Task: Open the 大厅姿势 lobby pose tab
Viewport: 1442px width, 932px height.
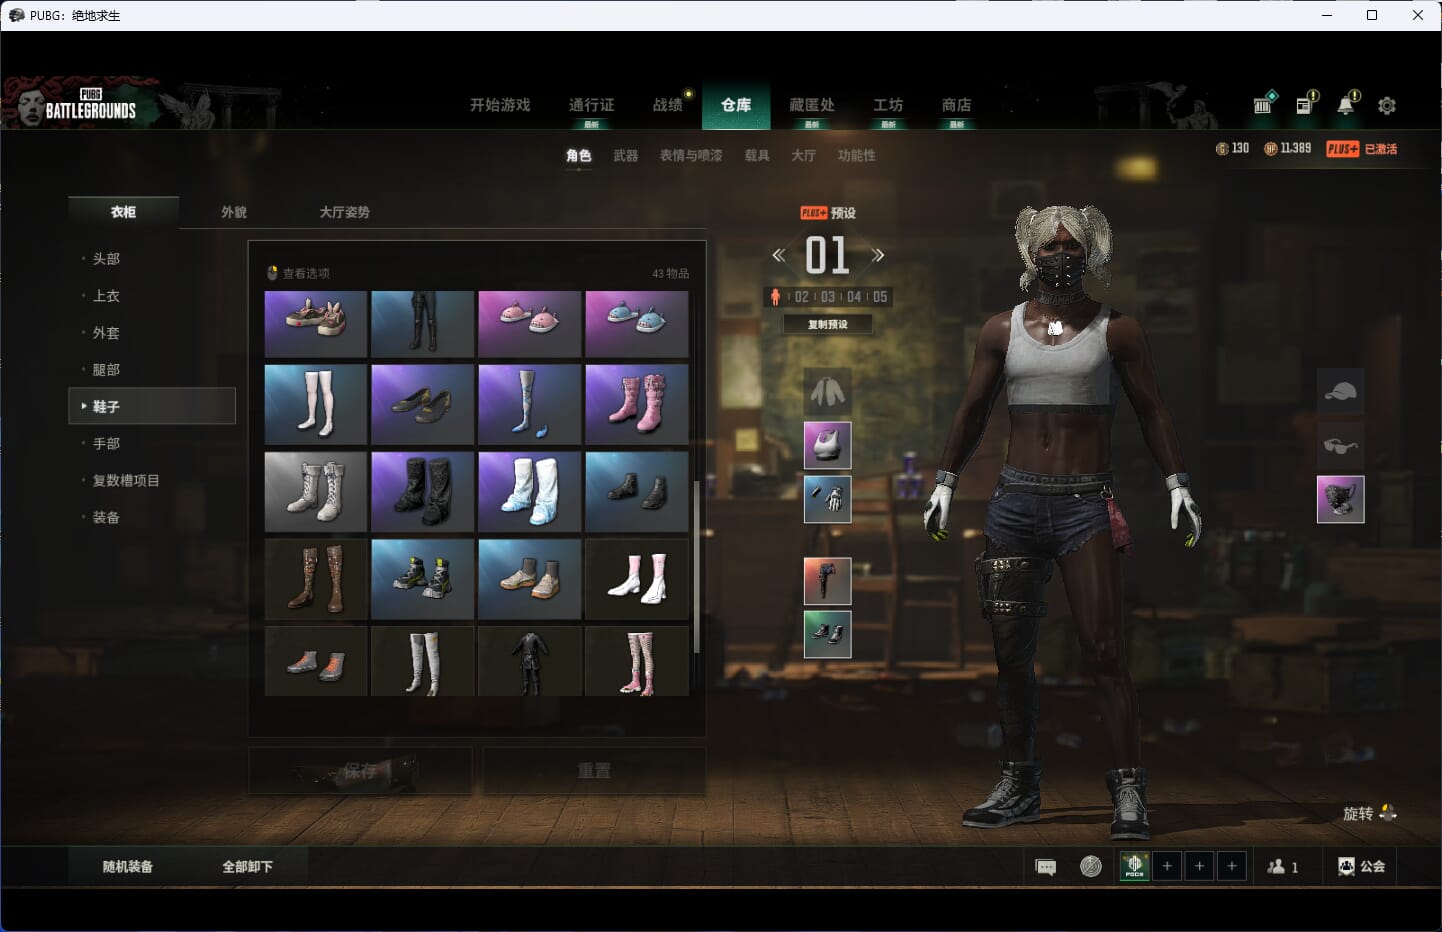Action: pos(345,212)
